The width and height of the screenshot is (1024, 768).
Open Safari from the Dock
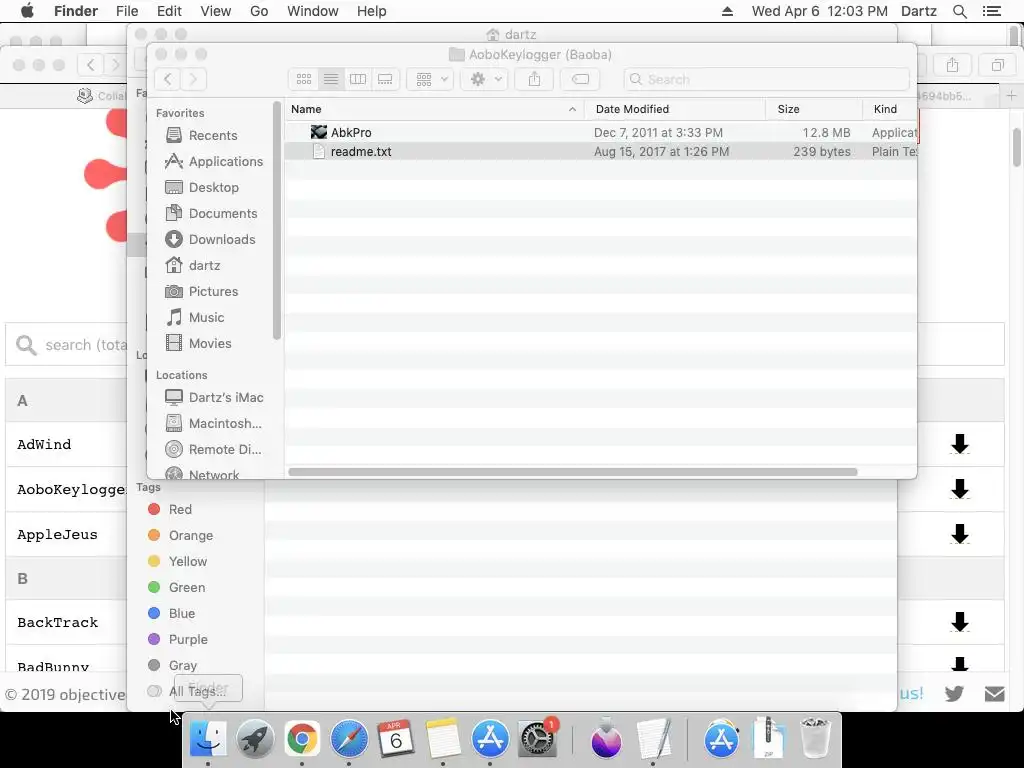349,739
